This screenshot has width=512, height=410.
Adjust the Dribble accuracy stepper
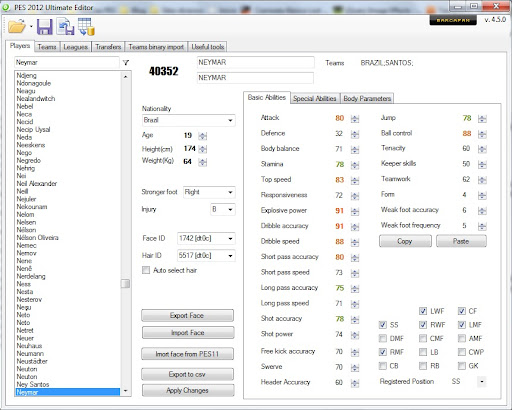tap(355, 227)
